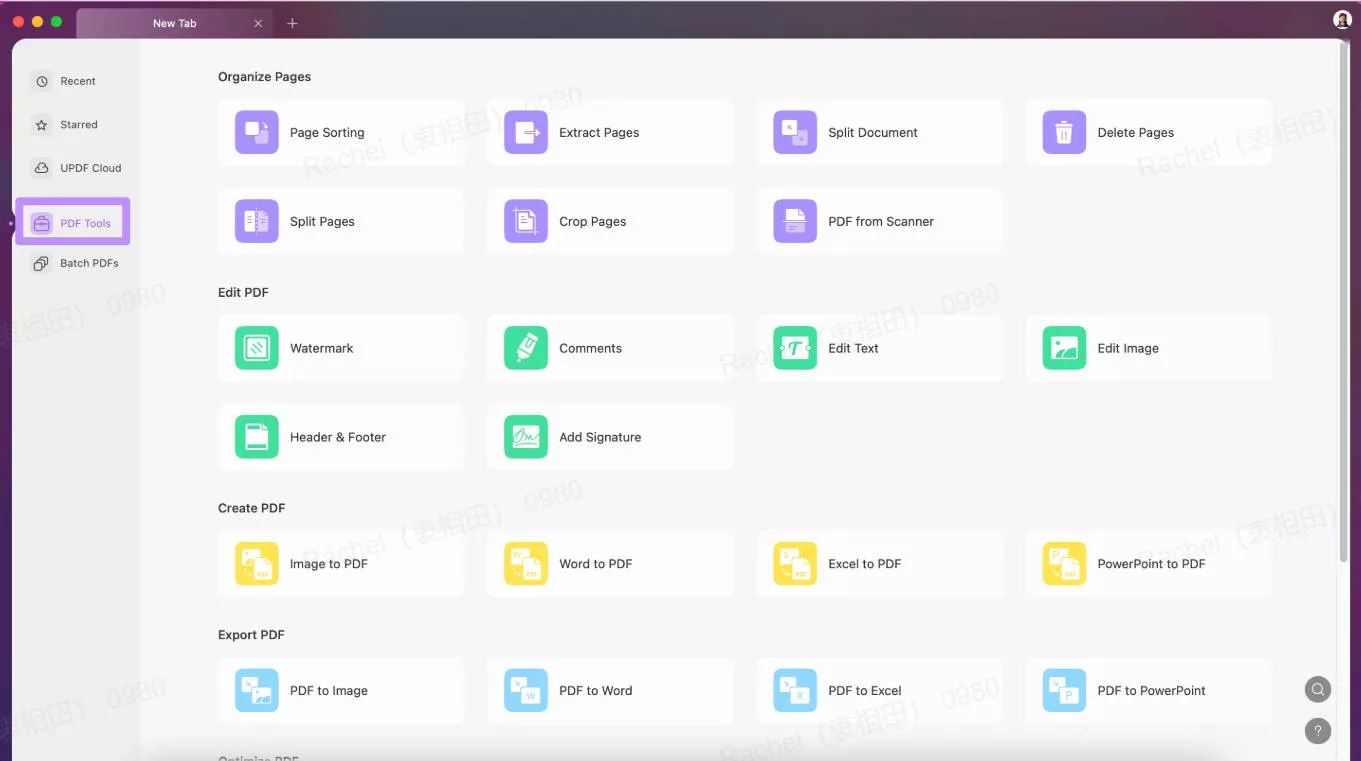
Task: Click the Export PDF section heading
Action: tap(251, 635)
